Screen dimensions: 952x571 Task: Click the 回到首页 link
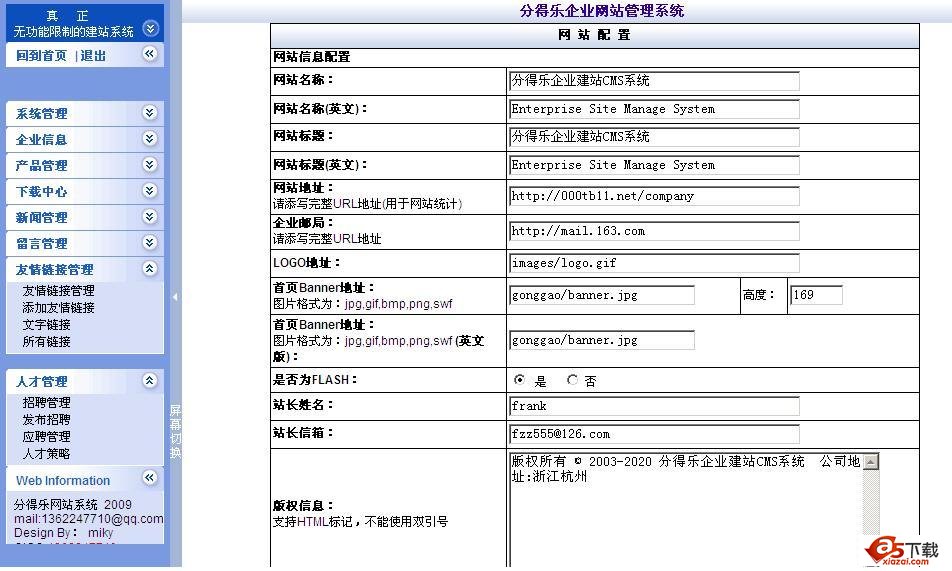click(x=42, y=56)
